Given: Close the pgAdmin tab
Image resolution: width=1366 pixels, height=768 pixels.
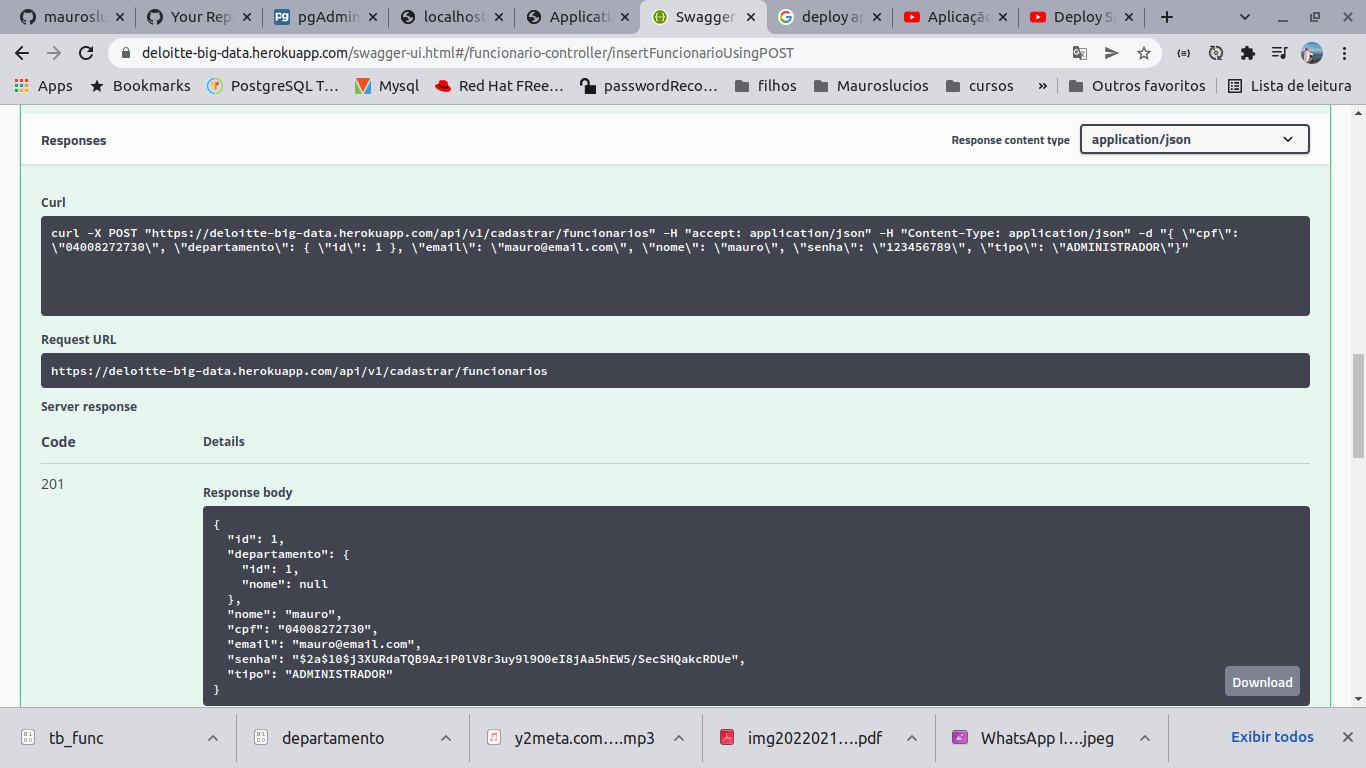Looking at the screenshot, I should click(372, 17).
